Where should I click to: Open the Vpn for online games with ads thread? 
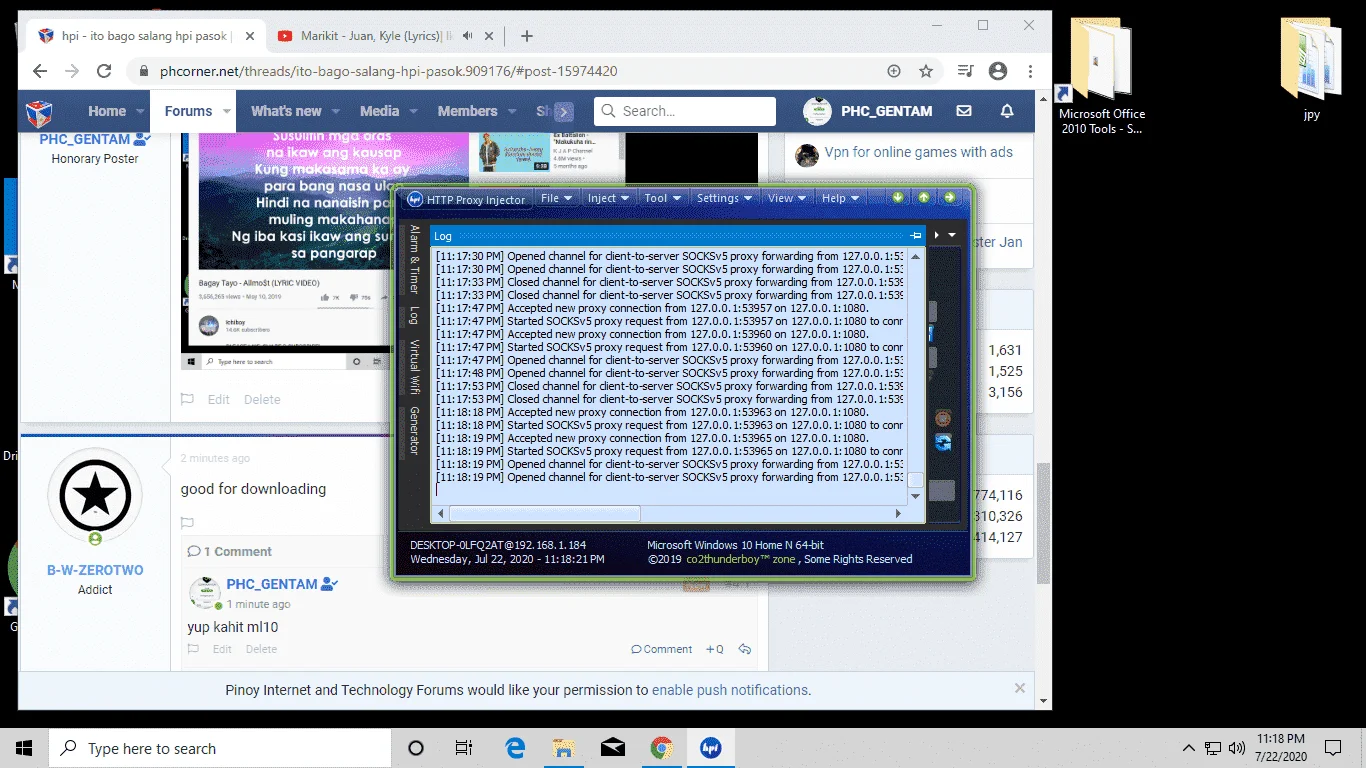point(918,152)
